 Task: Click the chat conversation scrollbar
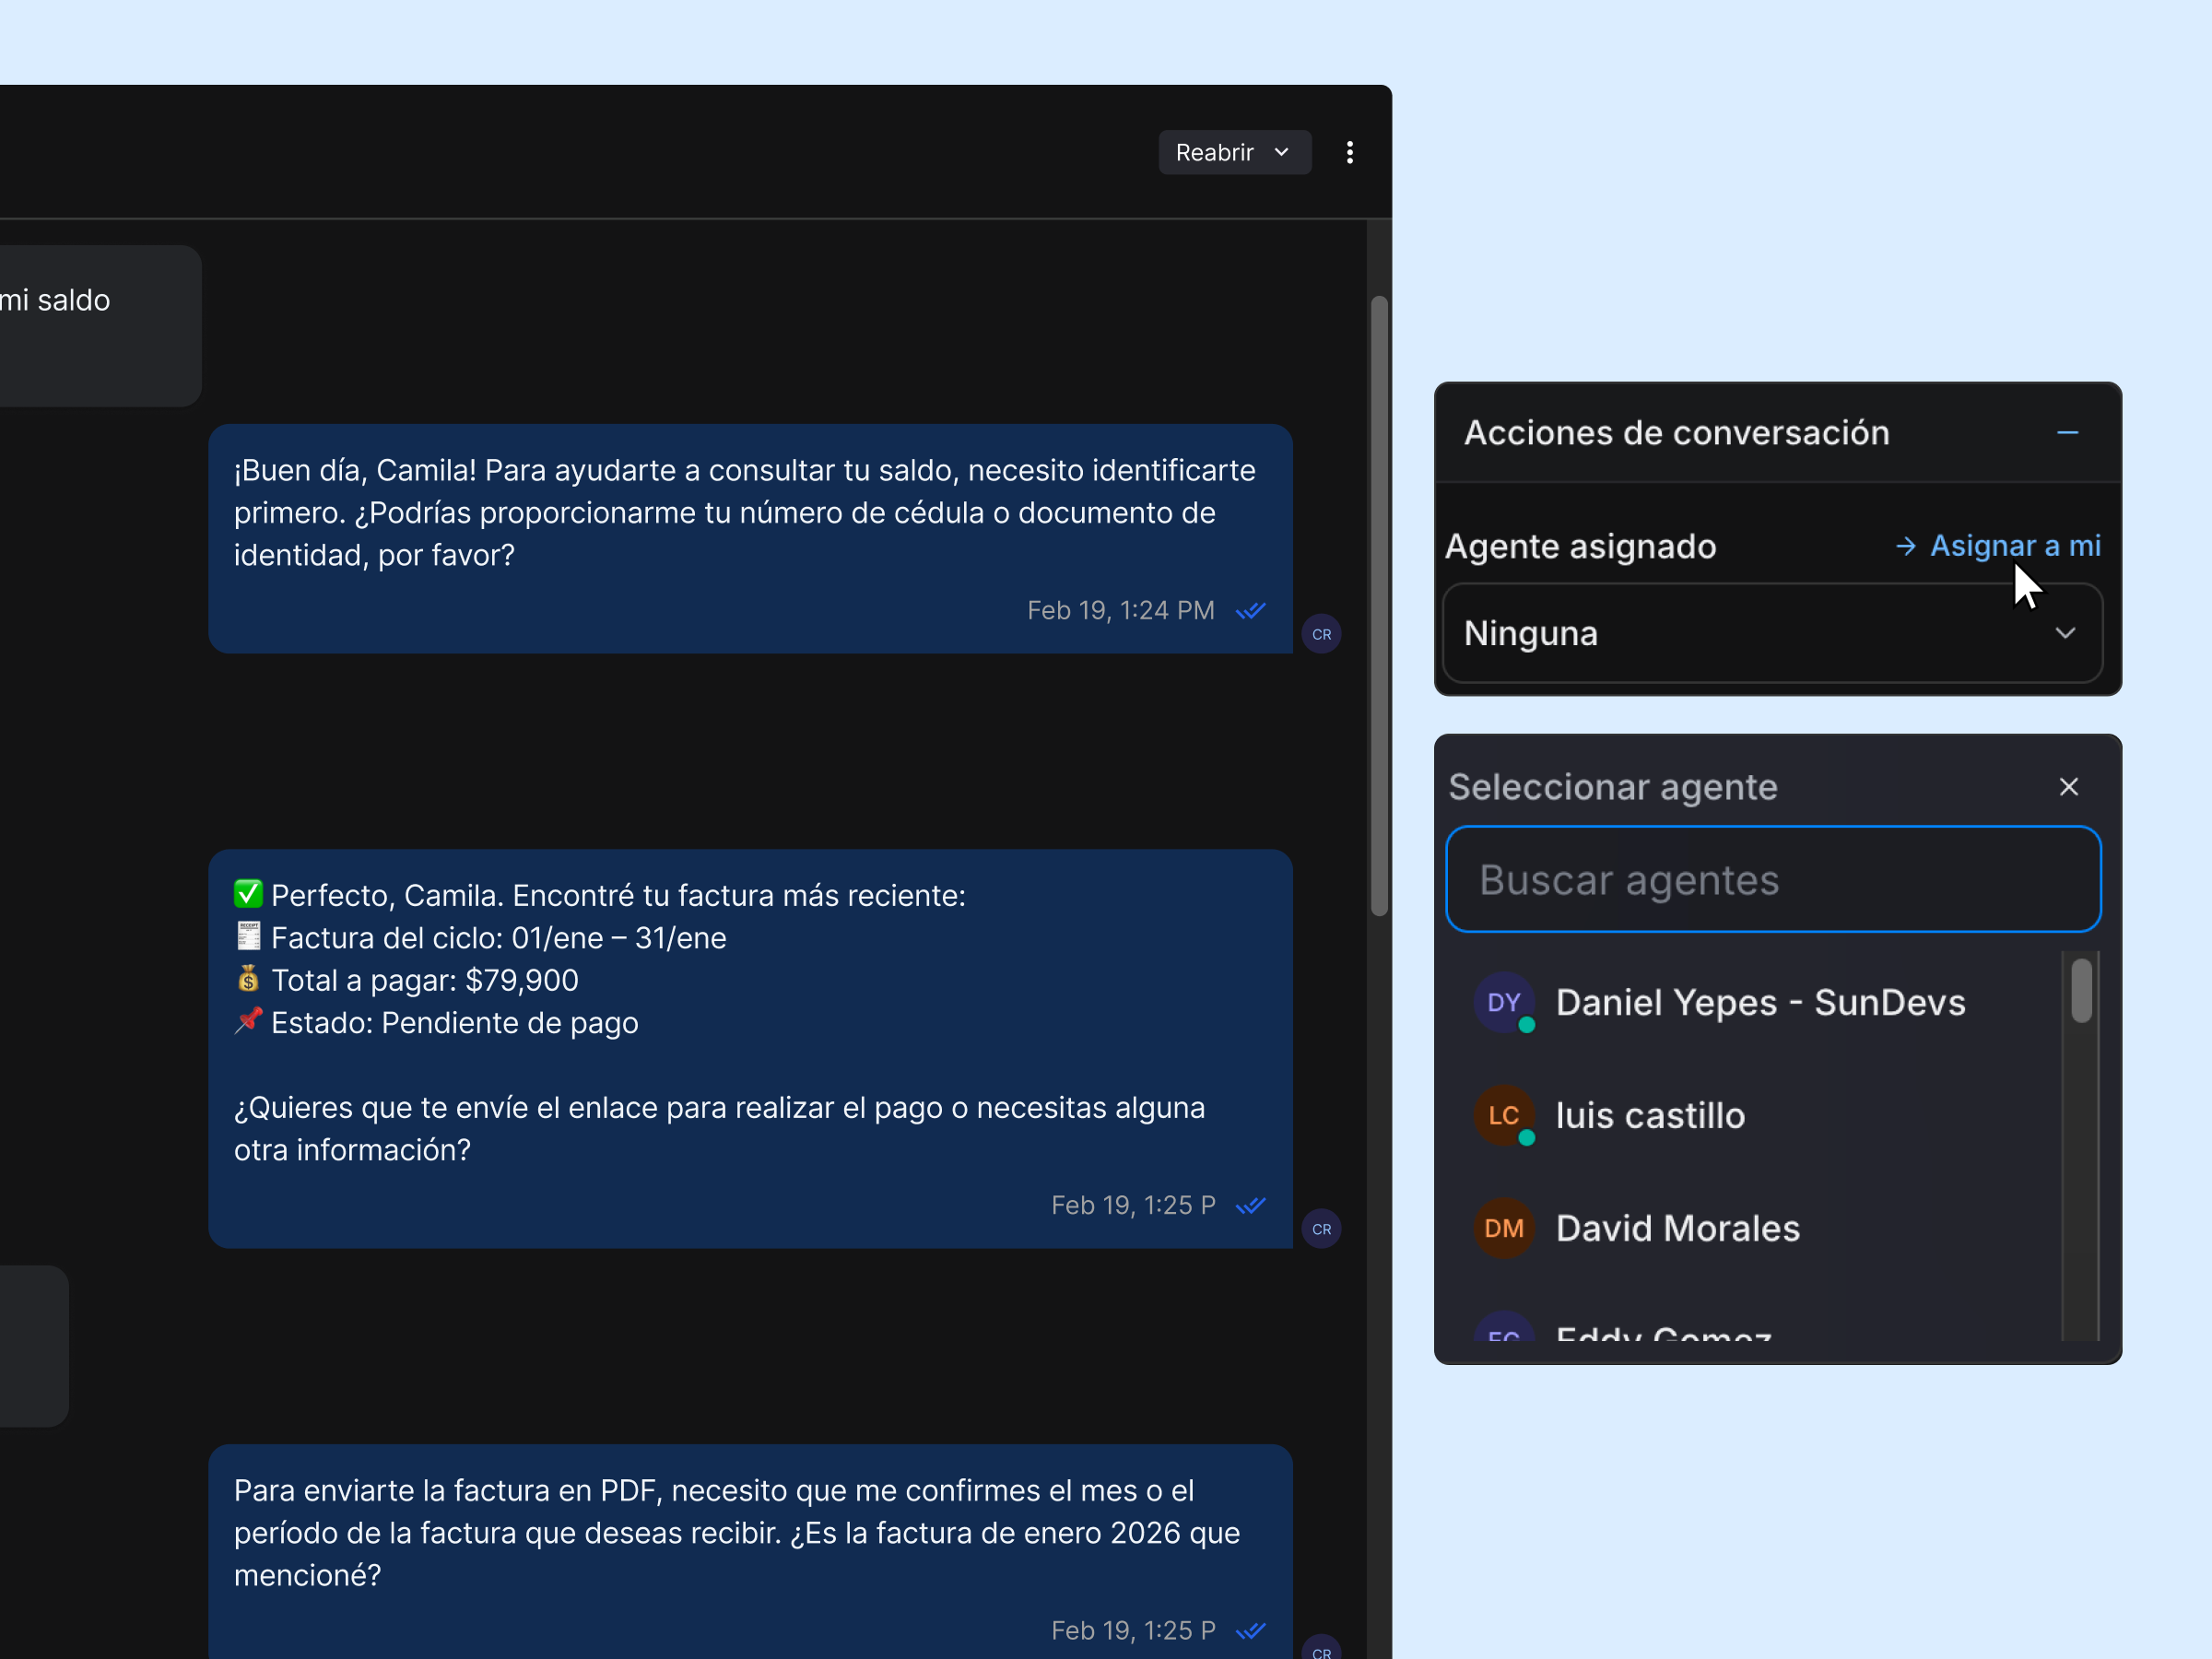[x=1379, y=606]
